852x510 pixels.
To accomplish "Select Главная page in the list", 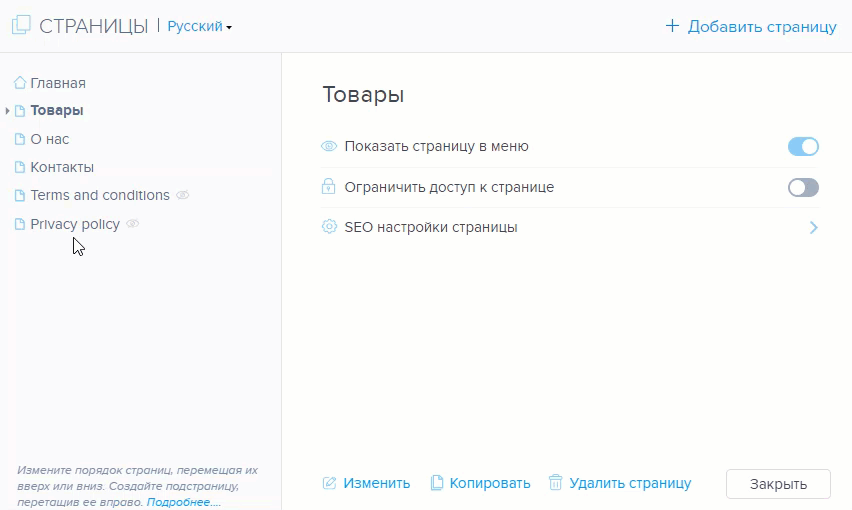I will point(58,83).
